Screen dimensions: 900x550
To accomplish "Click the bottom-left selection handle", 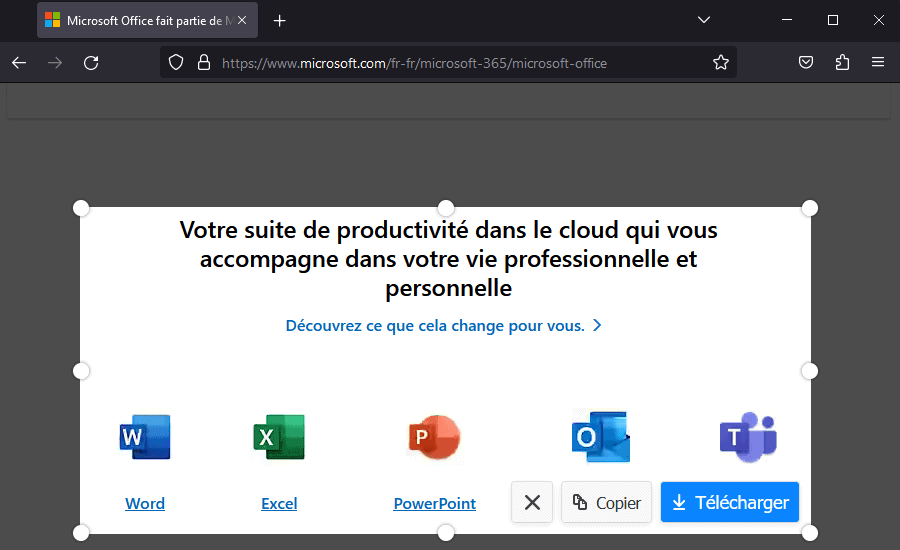I will pyautogui.click(x=81, y=533).
